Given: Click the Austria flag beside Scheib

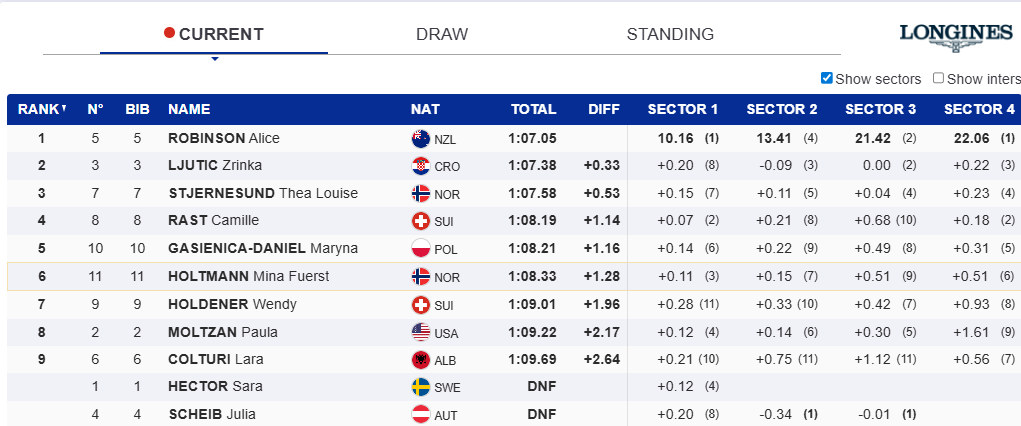Looking at the screenshot, I should pyautogui.click(x=420, y=415).
